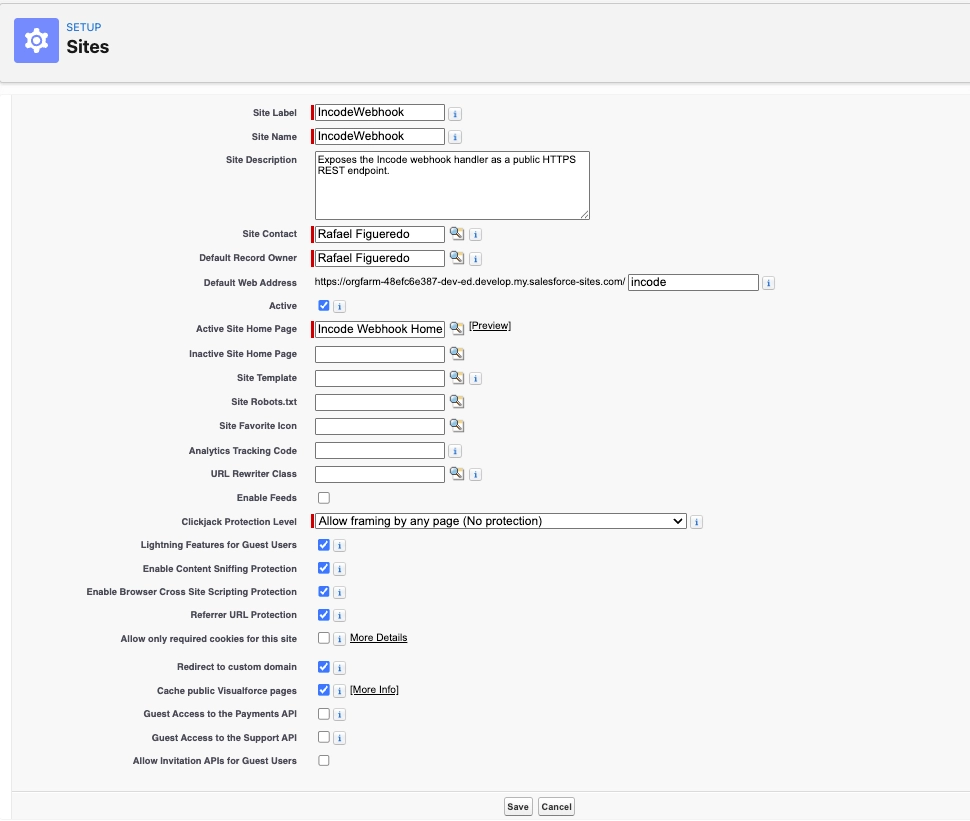Toggle Enable Content Sniffing Protection checkbox
Image resolution: width=970 pixels, height=821 pixels.
(324, 568)
